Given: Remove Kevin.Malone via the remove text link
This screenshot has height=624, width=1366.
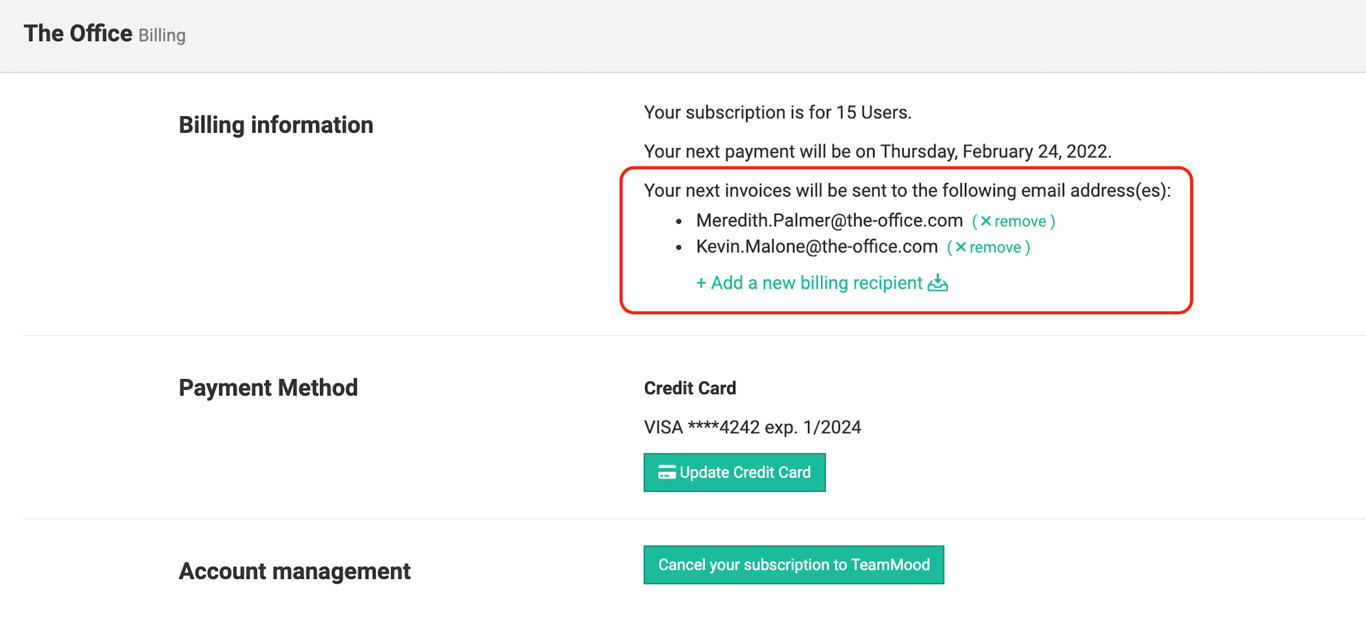Looking at the screenshot, I should click(x=995, y=247).
